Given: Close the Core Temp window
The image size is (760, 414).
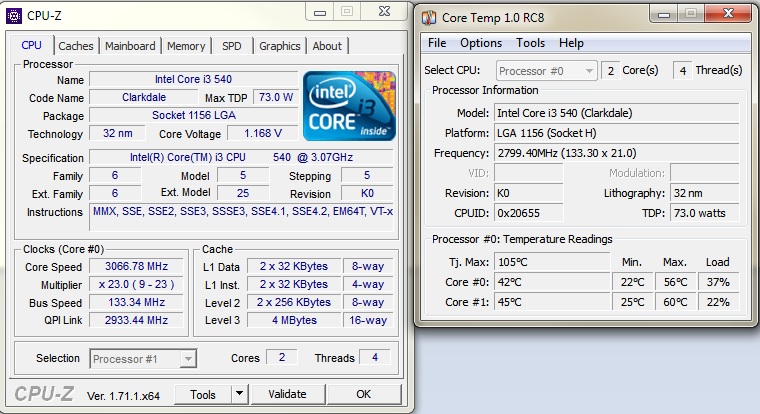Looking at the screenshot, I should tap(728, 14).
